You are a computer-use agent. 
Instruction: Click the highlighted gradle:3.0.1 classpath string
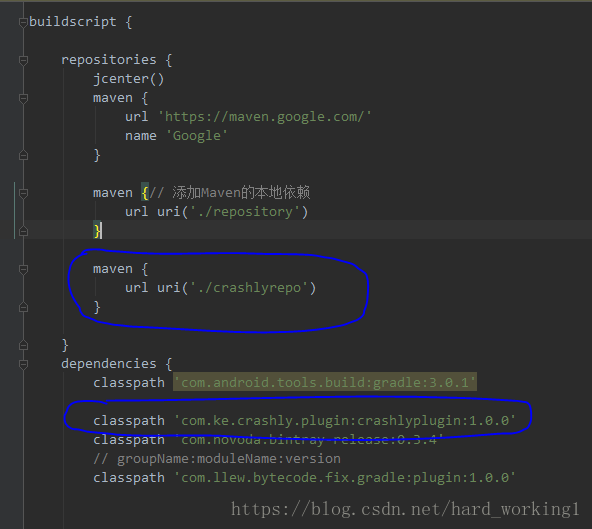tap(325, 382)
